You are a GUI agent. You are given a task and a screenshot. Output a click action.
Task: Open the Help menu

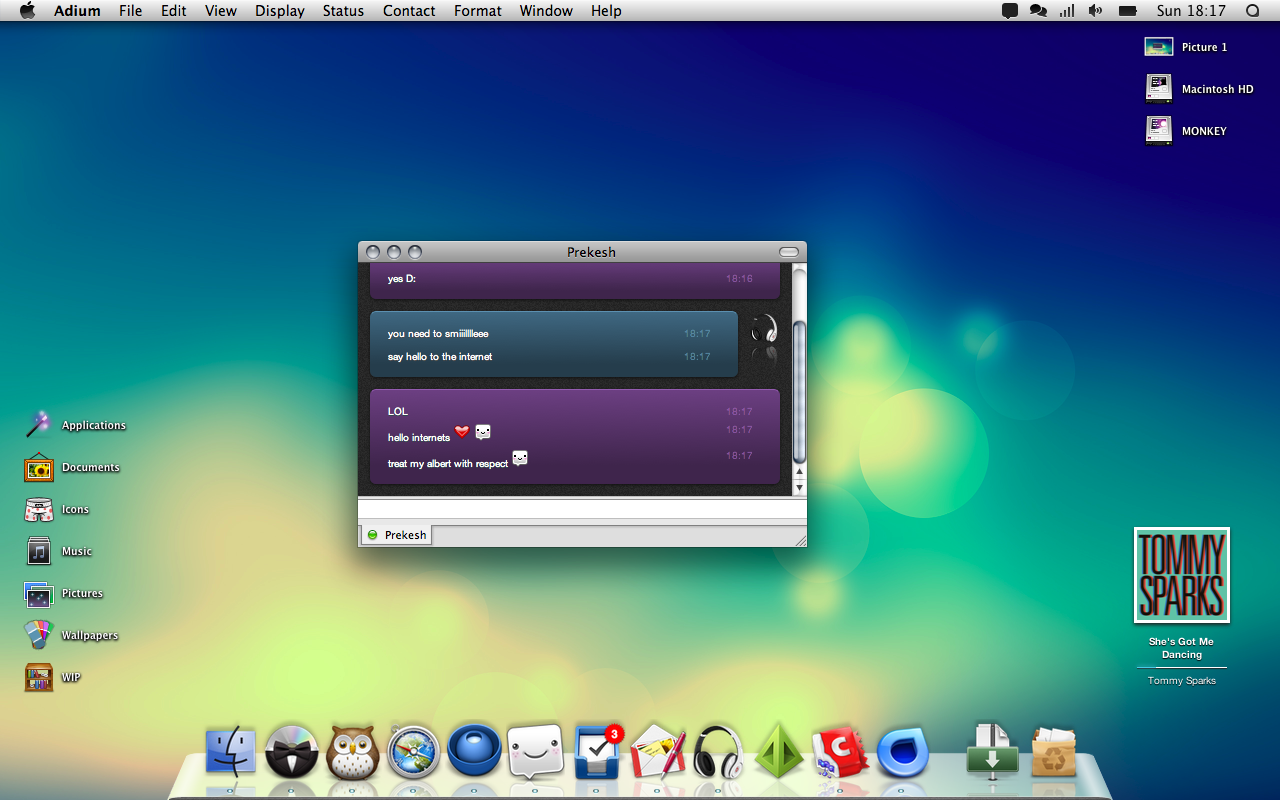tap(606, 11)
